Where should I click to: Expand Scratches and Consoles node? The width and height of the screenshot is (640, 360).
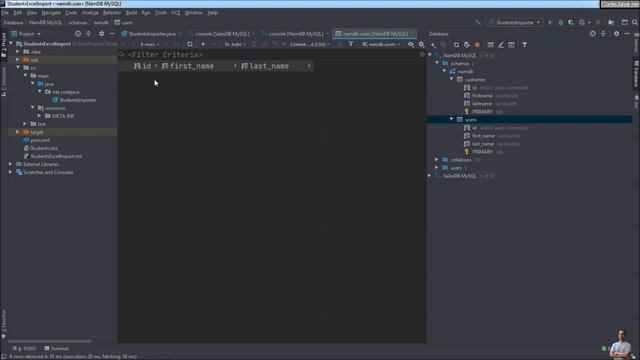pyautogui.click(x=11, y=172)
